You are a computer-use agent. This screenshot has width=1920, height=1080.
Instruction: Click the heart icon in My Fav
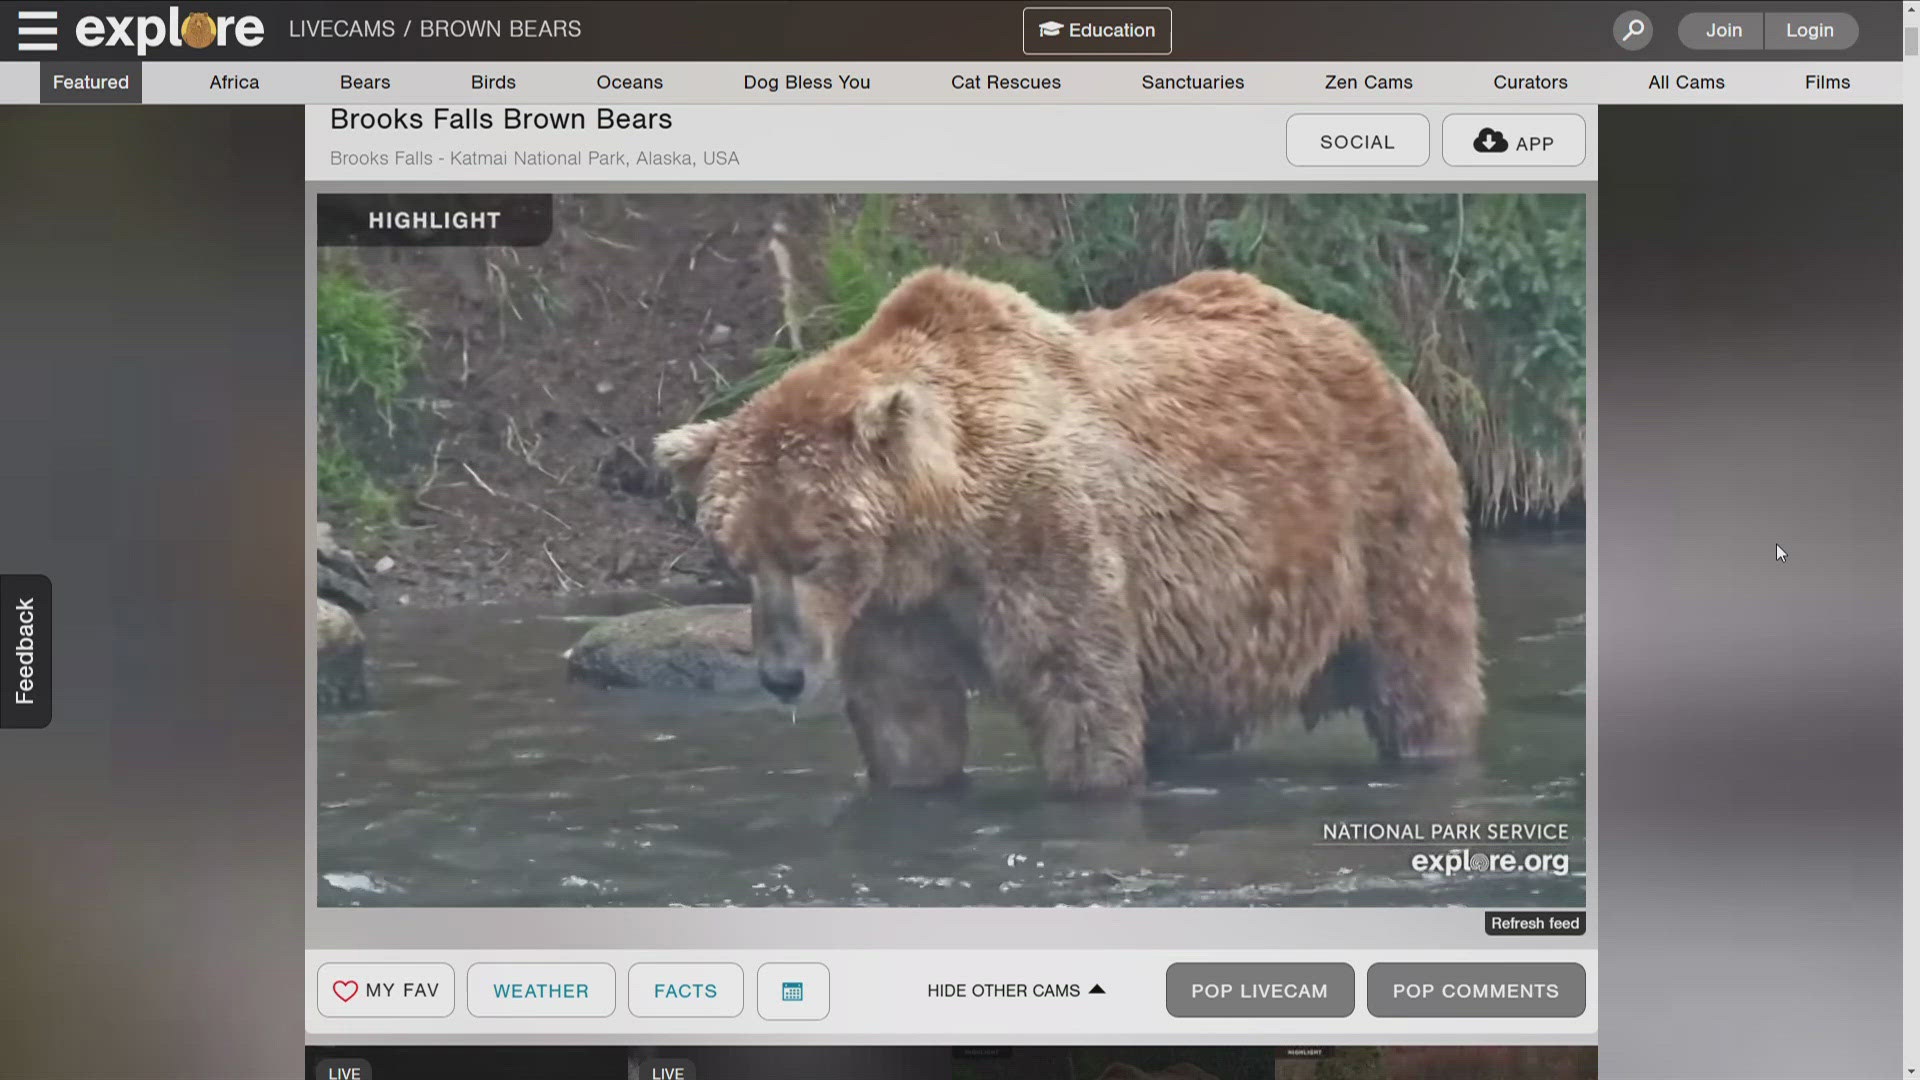pyautogui.click(x=345, y=991)
